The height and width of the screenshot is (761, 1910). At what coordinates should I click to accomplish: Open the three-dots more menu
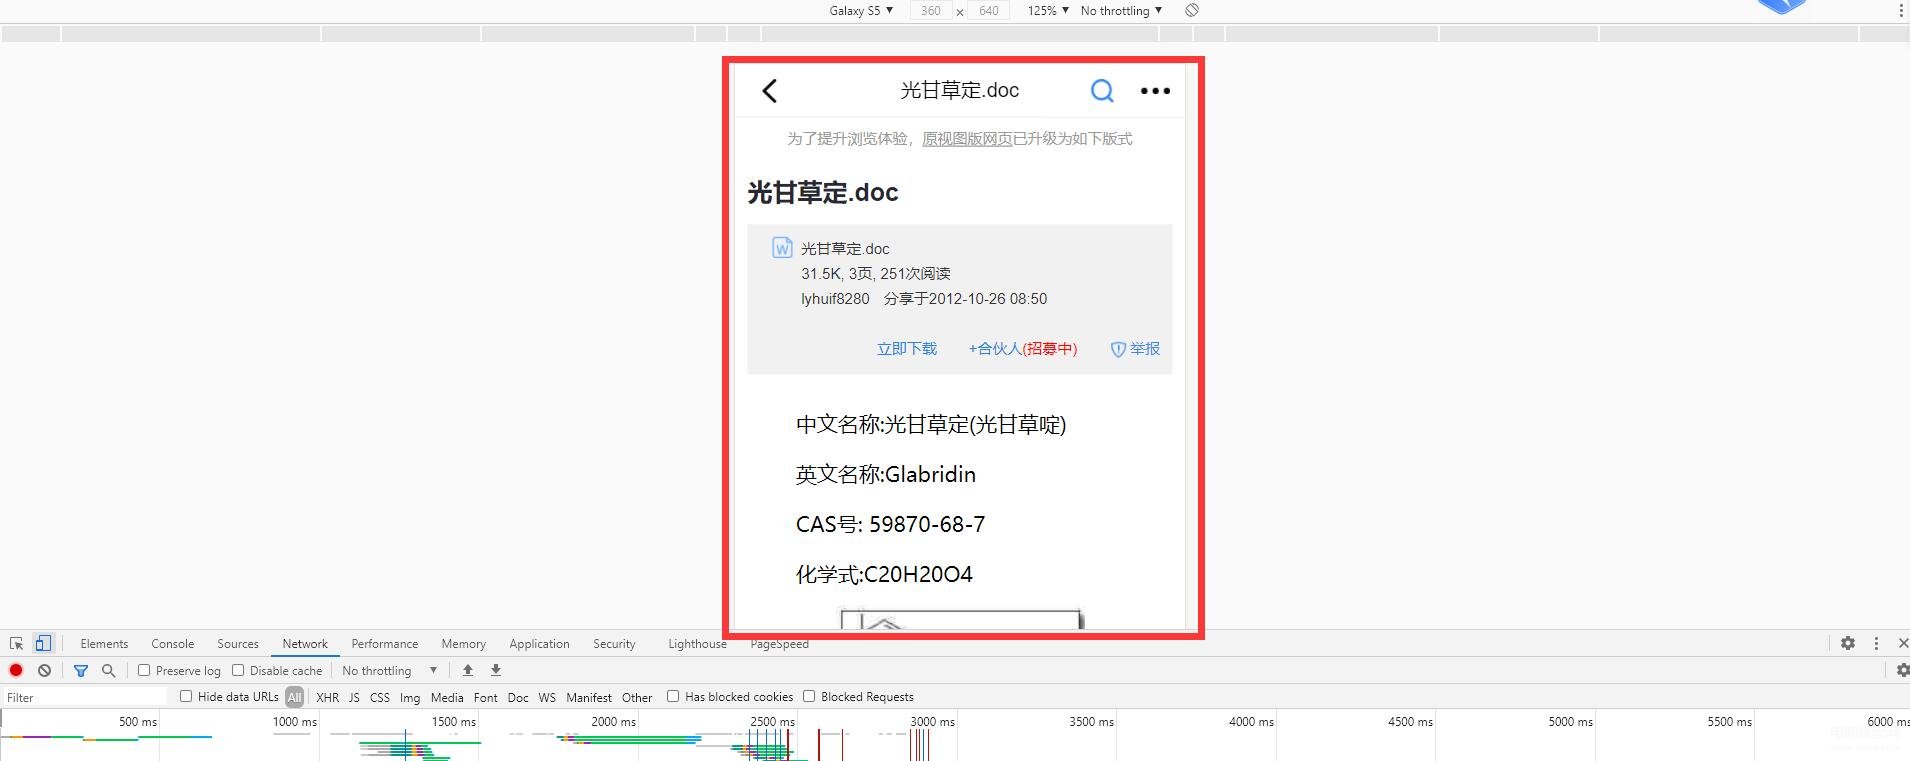[1155, 91]
